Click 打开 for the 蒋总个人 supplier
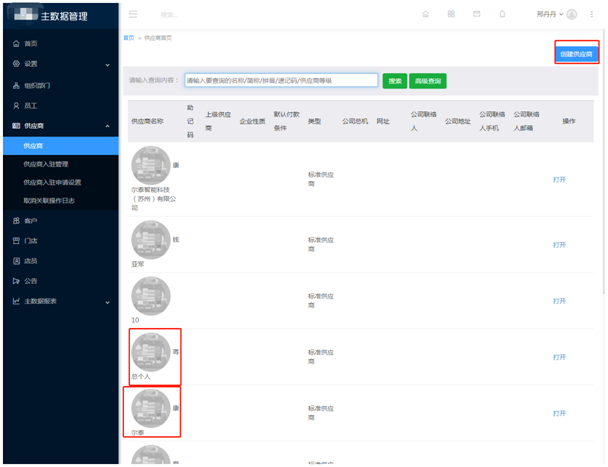The width and height of the screenshot is (608, 467). click(559, 357)
